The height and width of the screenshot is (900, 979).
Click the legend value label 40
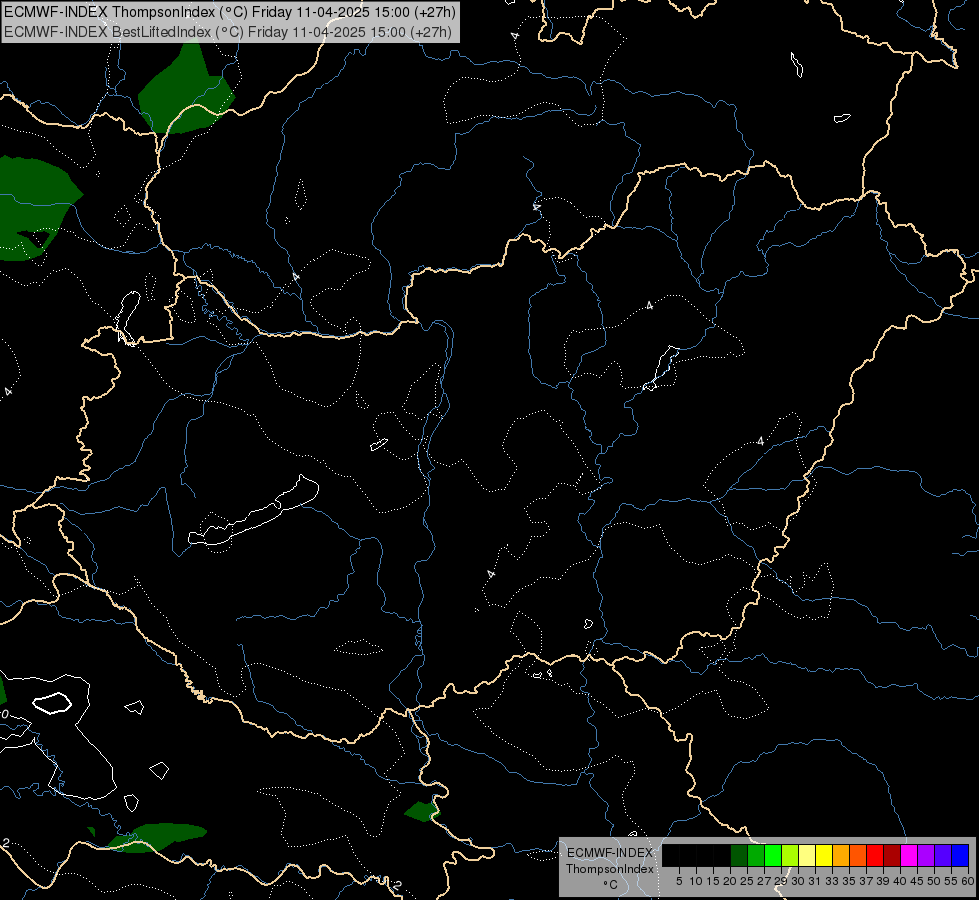[900, 881]
